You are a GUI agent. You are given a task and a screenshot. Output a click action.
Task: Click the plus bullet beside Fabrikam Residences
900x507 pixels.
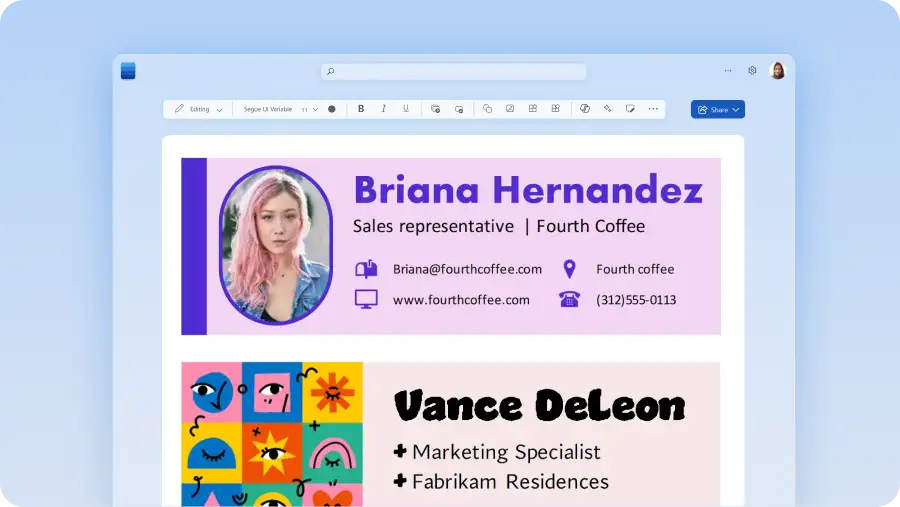pos(400,481)
